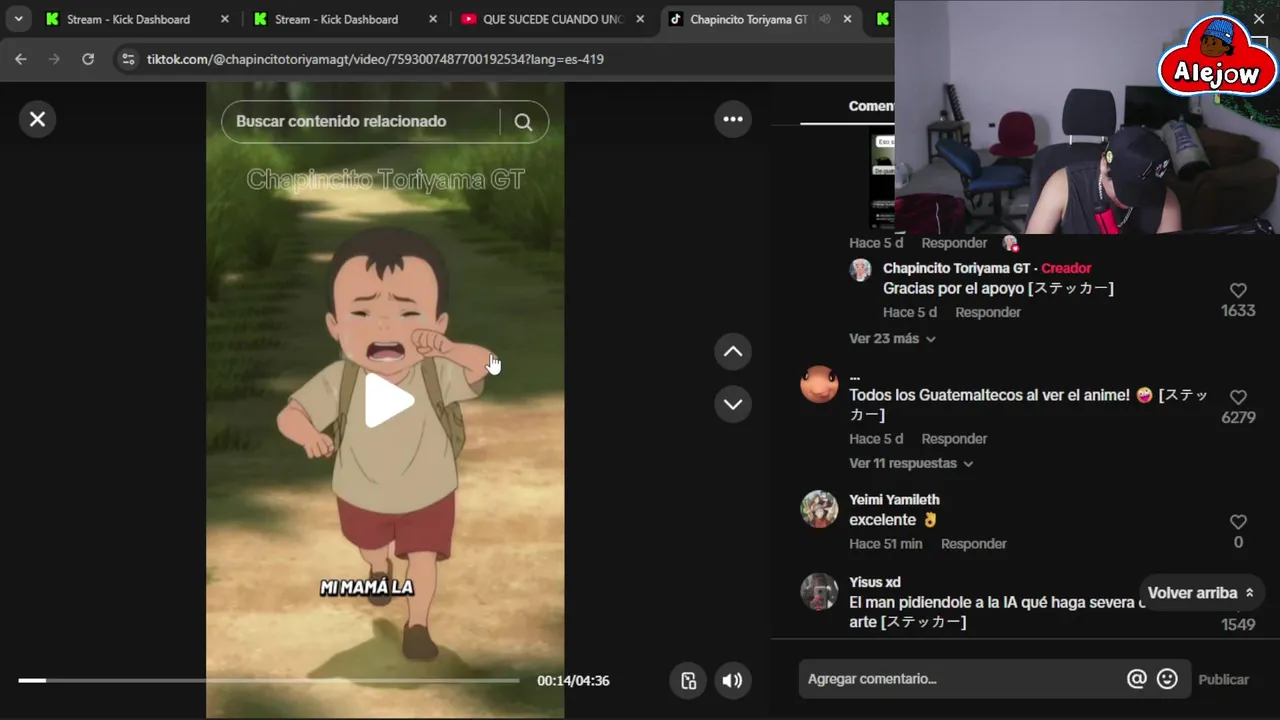Click the Publicar button
Image resolution: width=1280 pixels, height=720 pixels.
click(x=1224, y=679)
